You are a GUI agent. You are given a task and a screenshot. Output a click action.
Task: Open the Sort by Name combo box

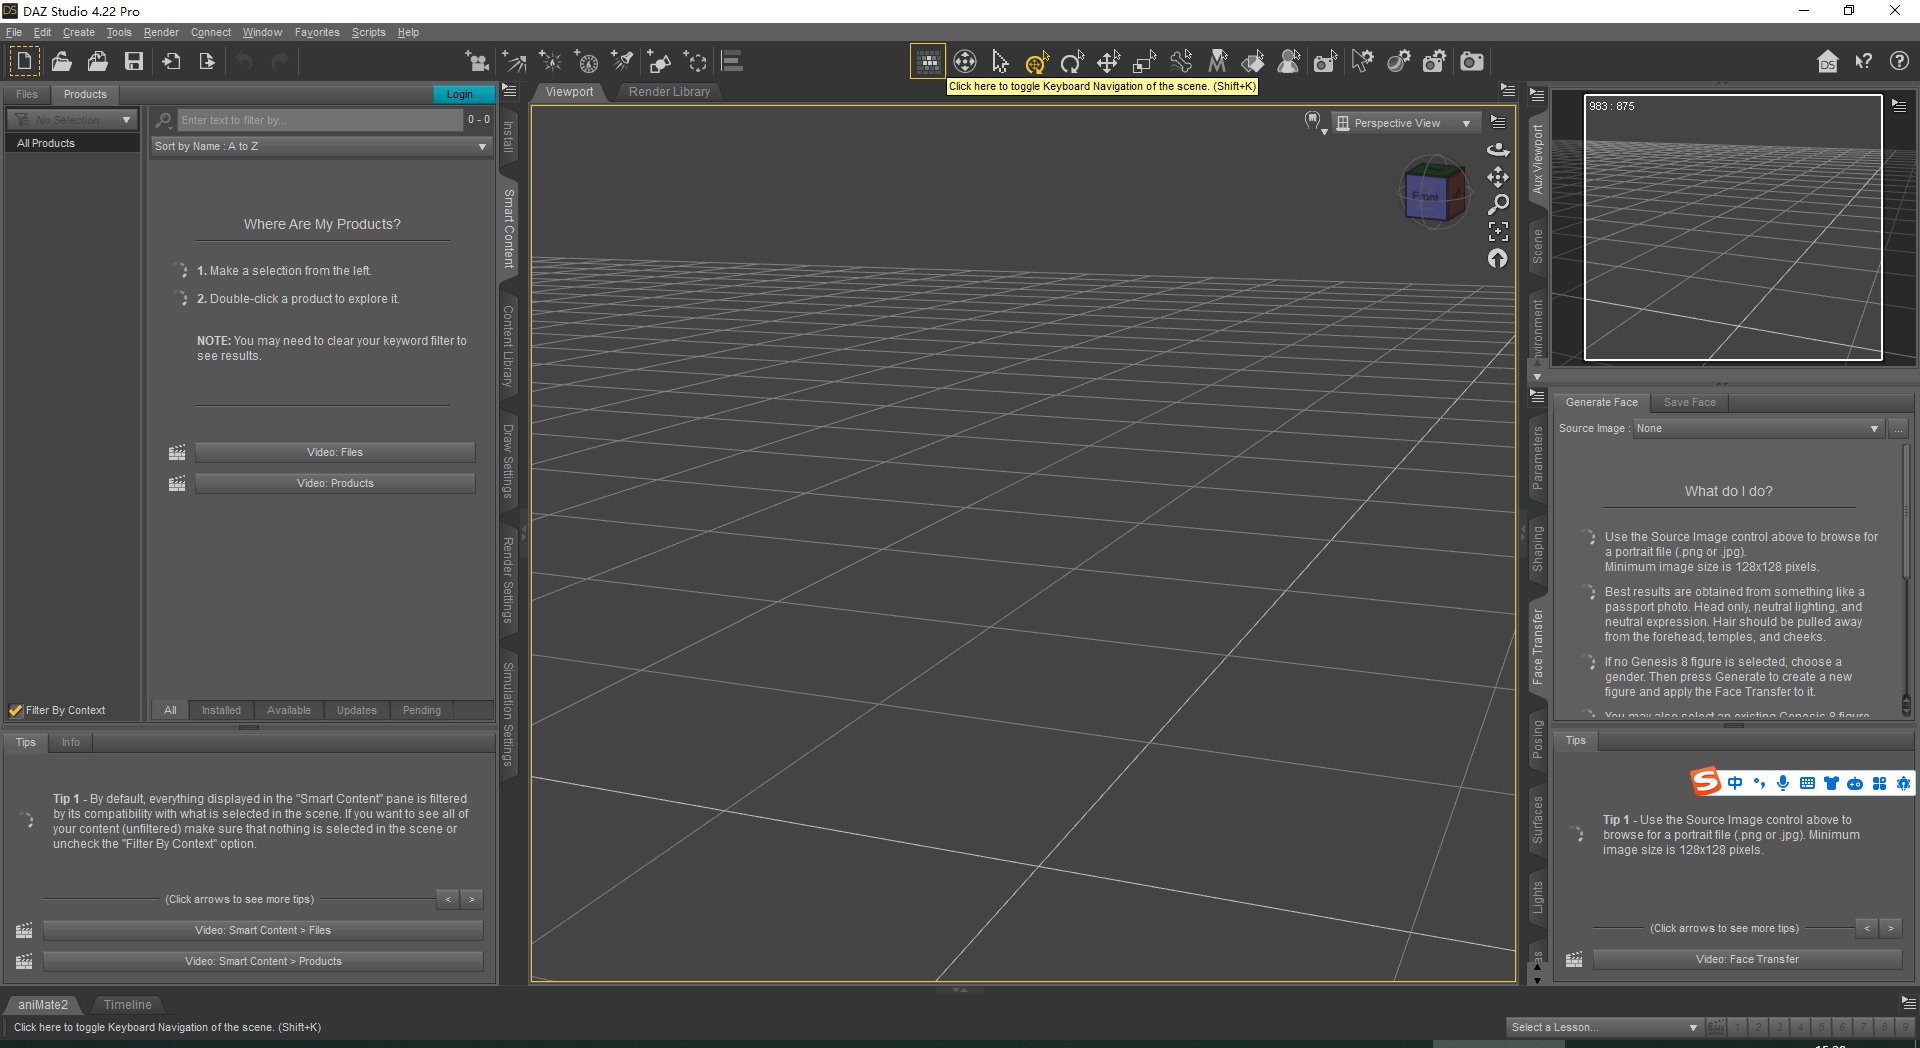320,146
